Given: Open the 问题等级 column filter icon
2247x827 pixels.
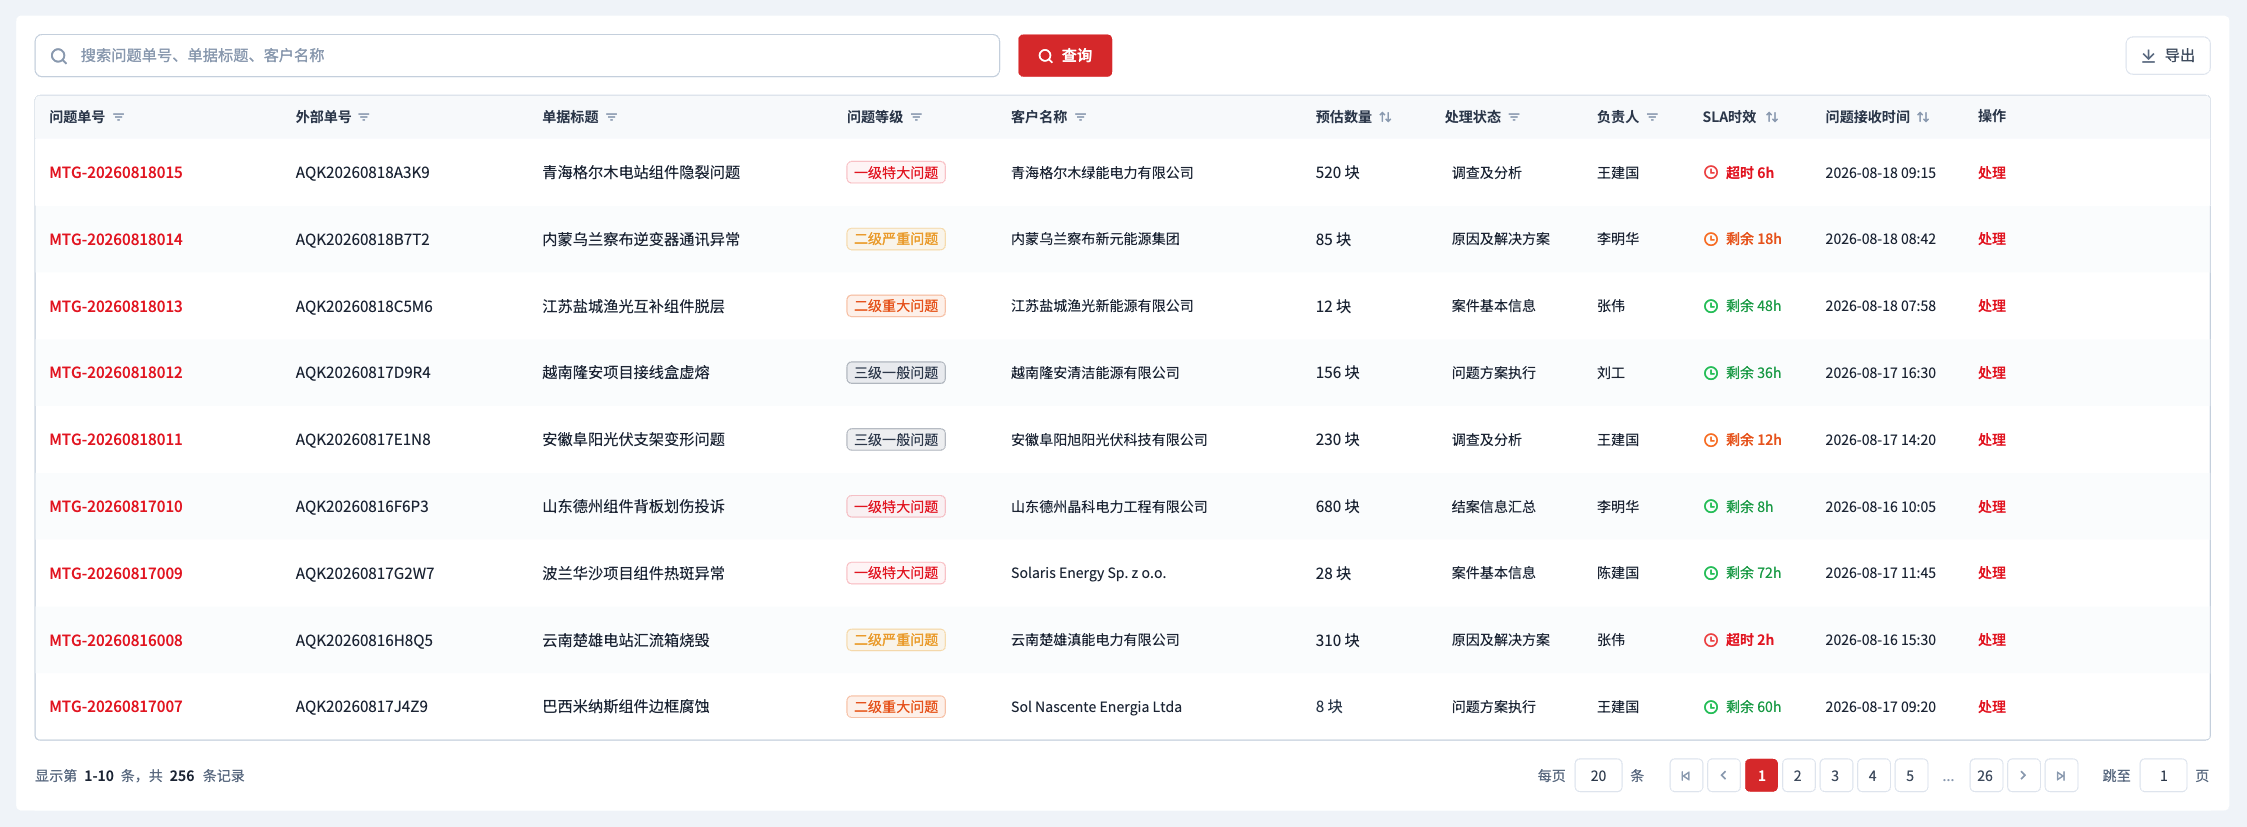Looking at the screenshot, I should coord(916,117).
